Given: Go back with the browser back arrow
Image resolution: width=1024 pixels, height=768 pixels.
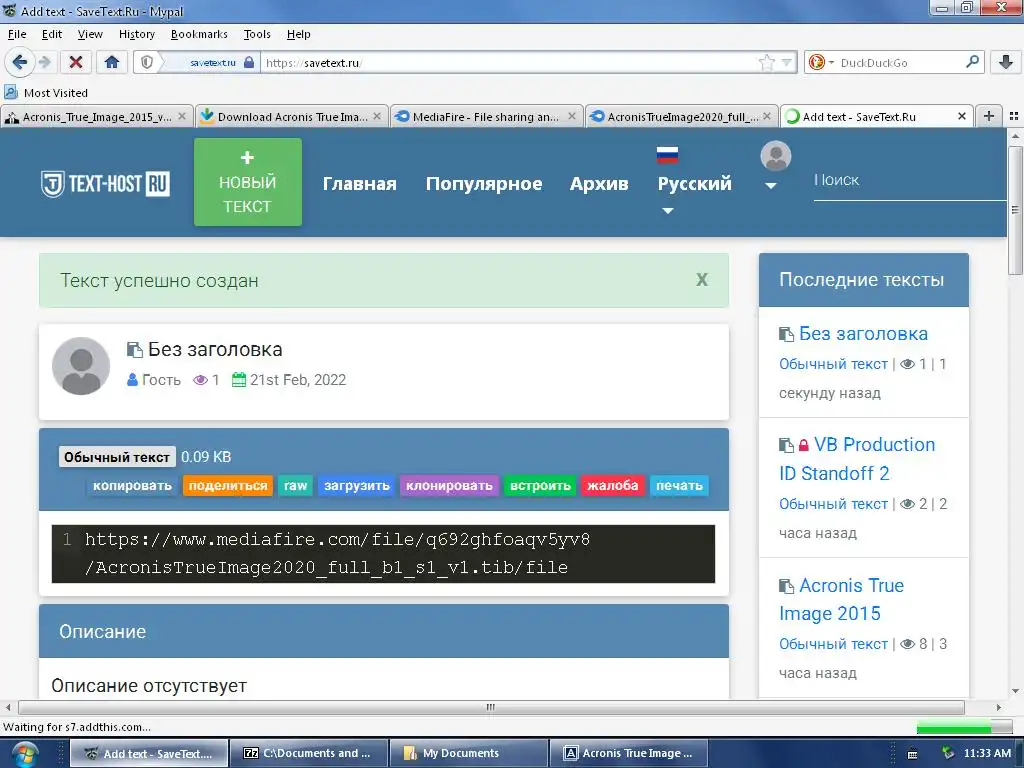Looking at the screenshot, I should tap(19, 63).
